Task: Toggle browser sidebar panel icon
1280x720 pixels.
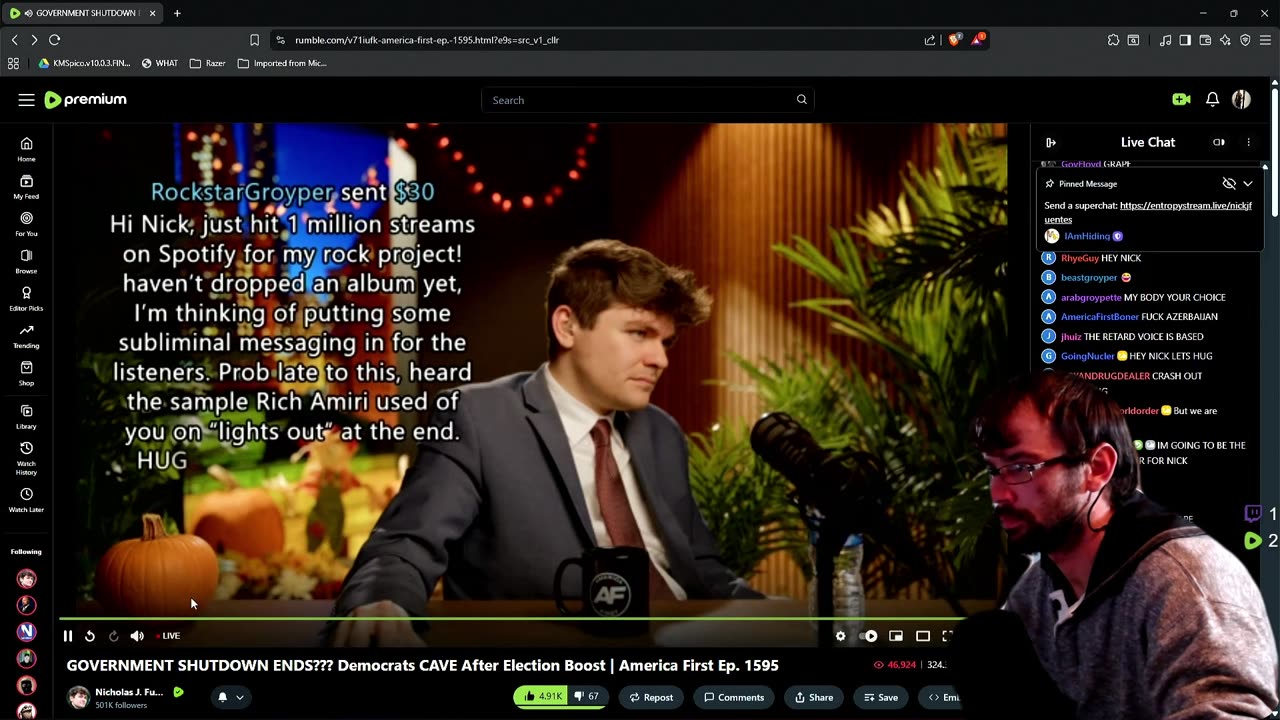Action: click(1185, 40)
